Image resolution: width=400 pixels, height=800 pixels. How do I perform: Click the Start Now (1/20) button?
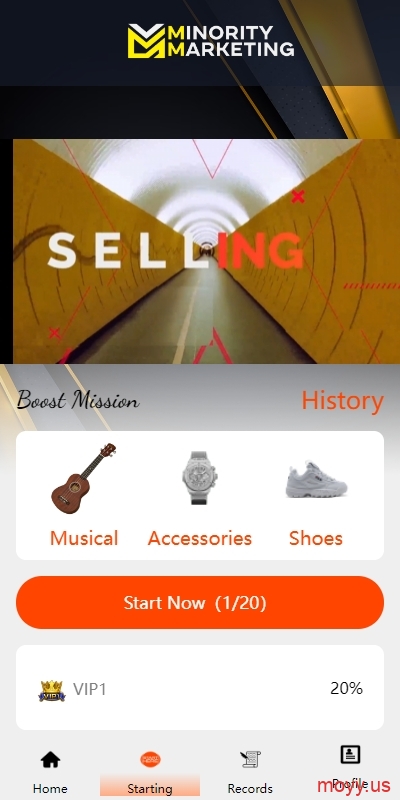(200, 603)
